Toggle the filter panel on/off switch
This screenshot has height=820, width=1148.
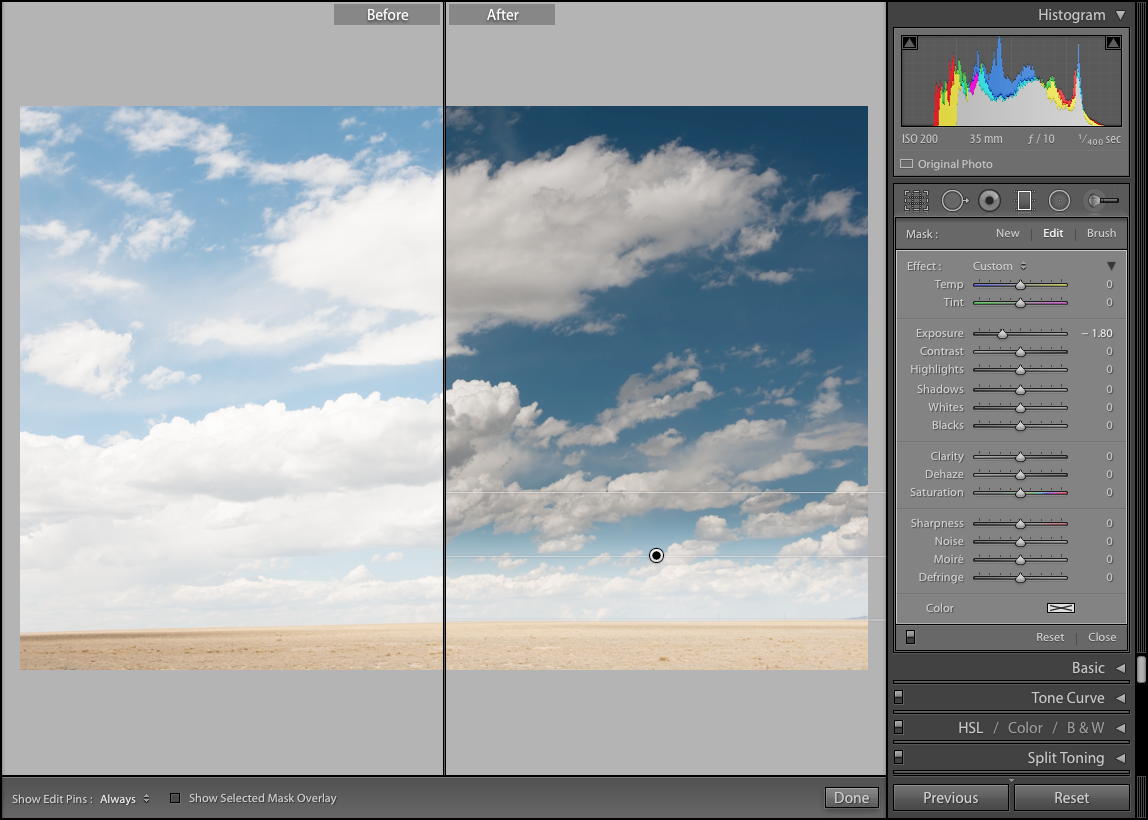click(910, 637)
